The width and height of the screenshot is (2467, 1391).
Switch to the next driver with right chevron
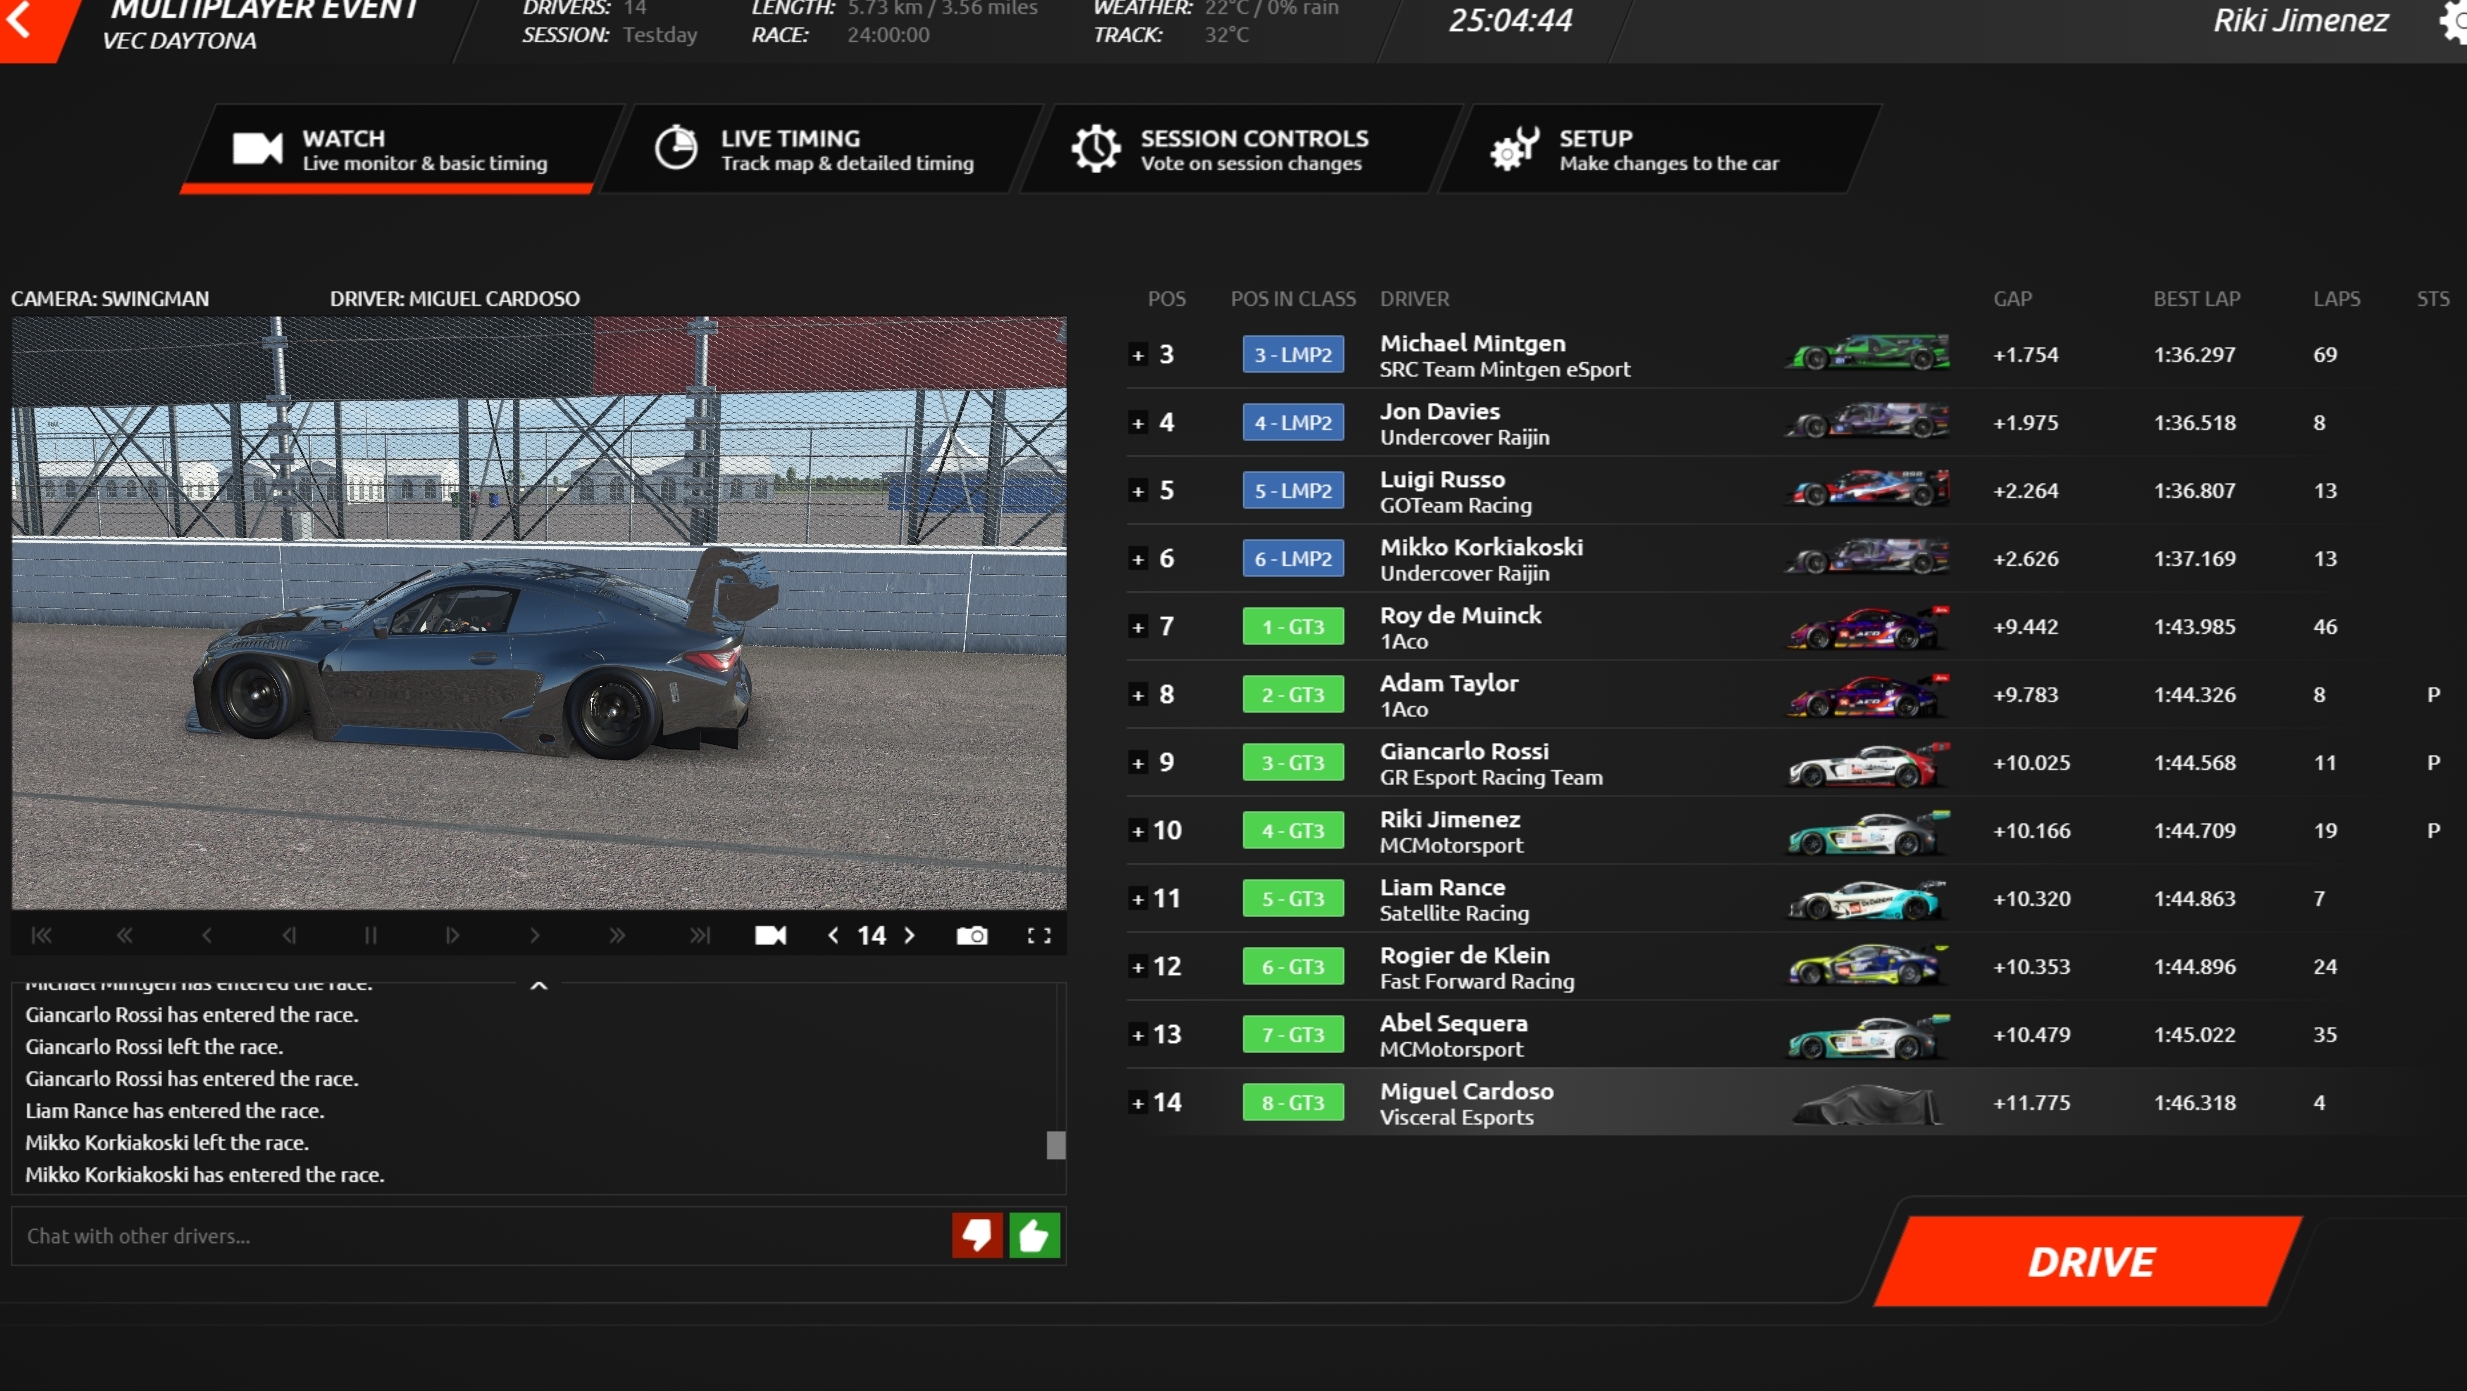909,935
